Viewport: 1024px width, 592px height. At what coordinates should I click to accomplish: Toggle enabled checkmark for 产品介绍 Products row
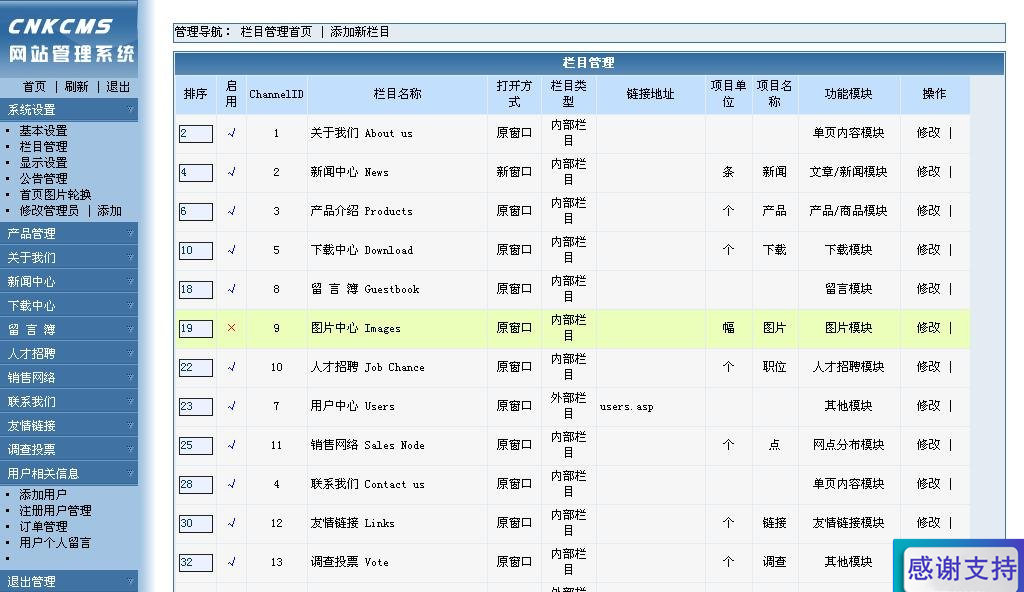click(231, 211)
